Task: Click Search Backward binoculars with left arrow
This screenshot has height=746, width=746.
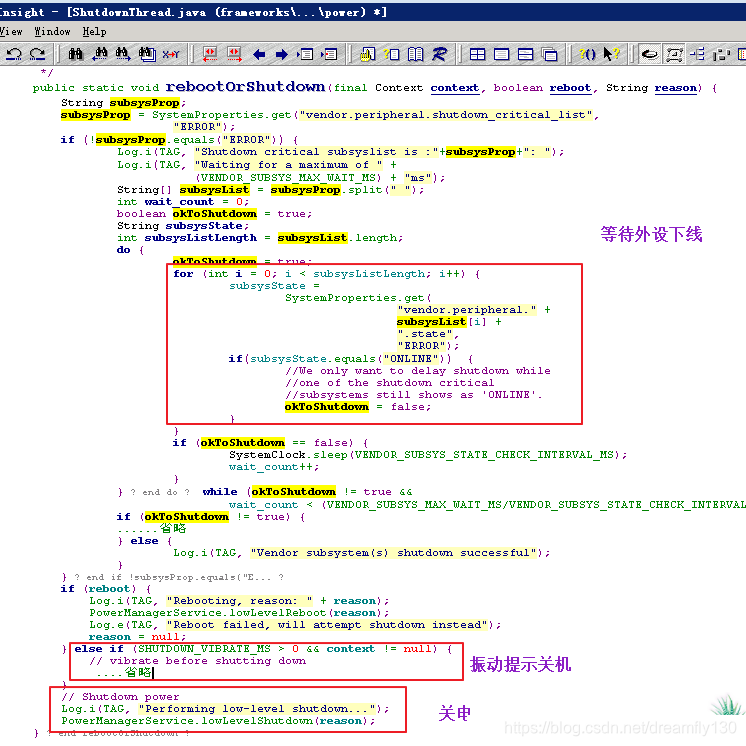Action: pyautogui.click(x=100, y=54)
